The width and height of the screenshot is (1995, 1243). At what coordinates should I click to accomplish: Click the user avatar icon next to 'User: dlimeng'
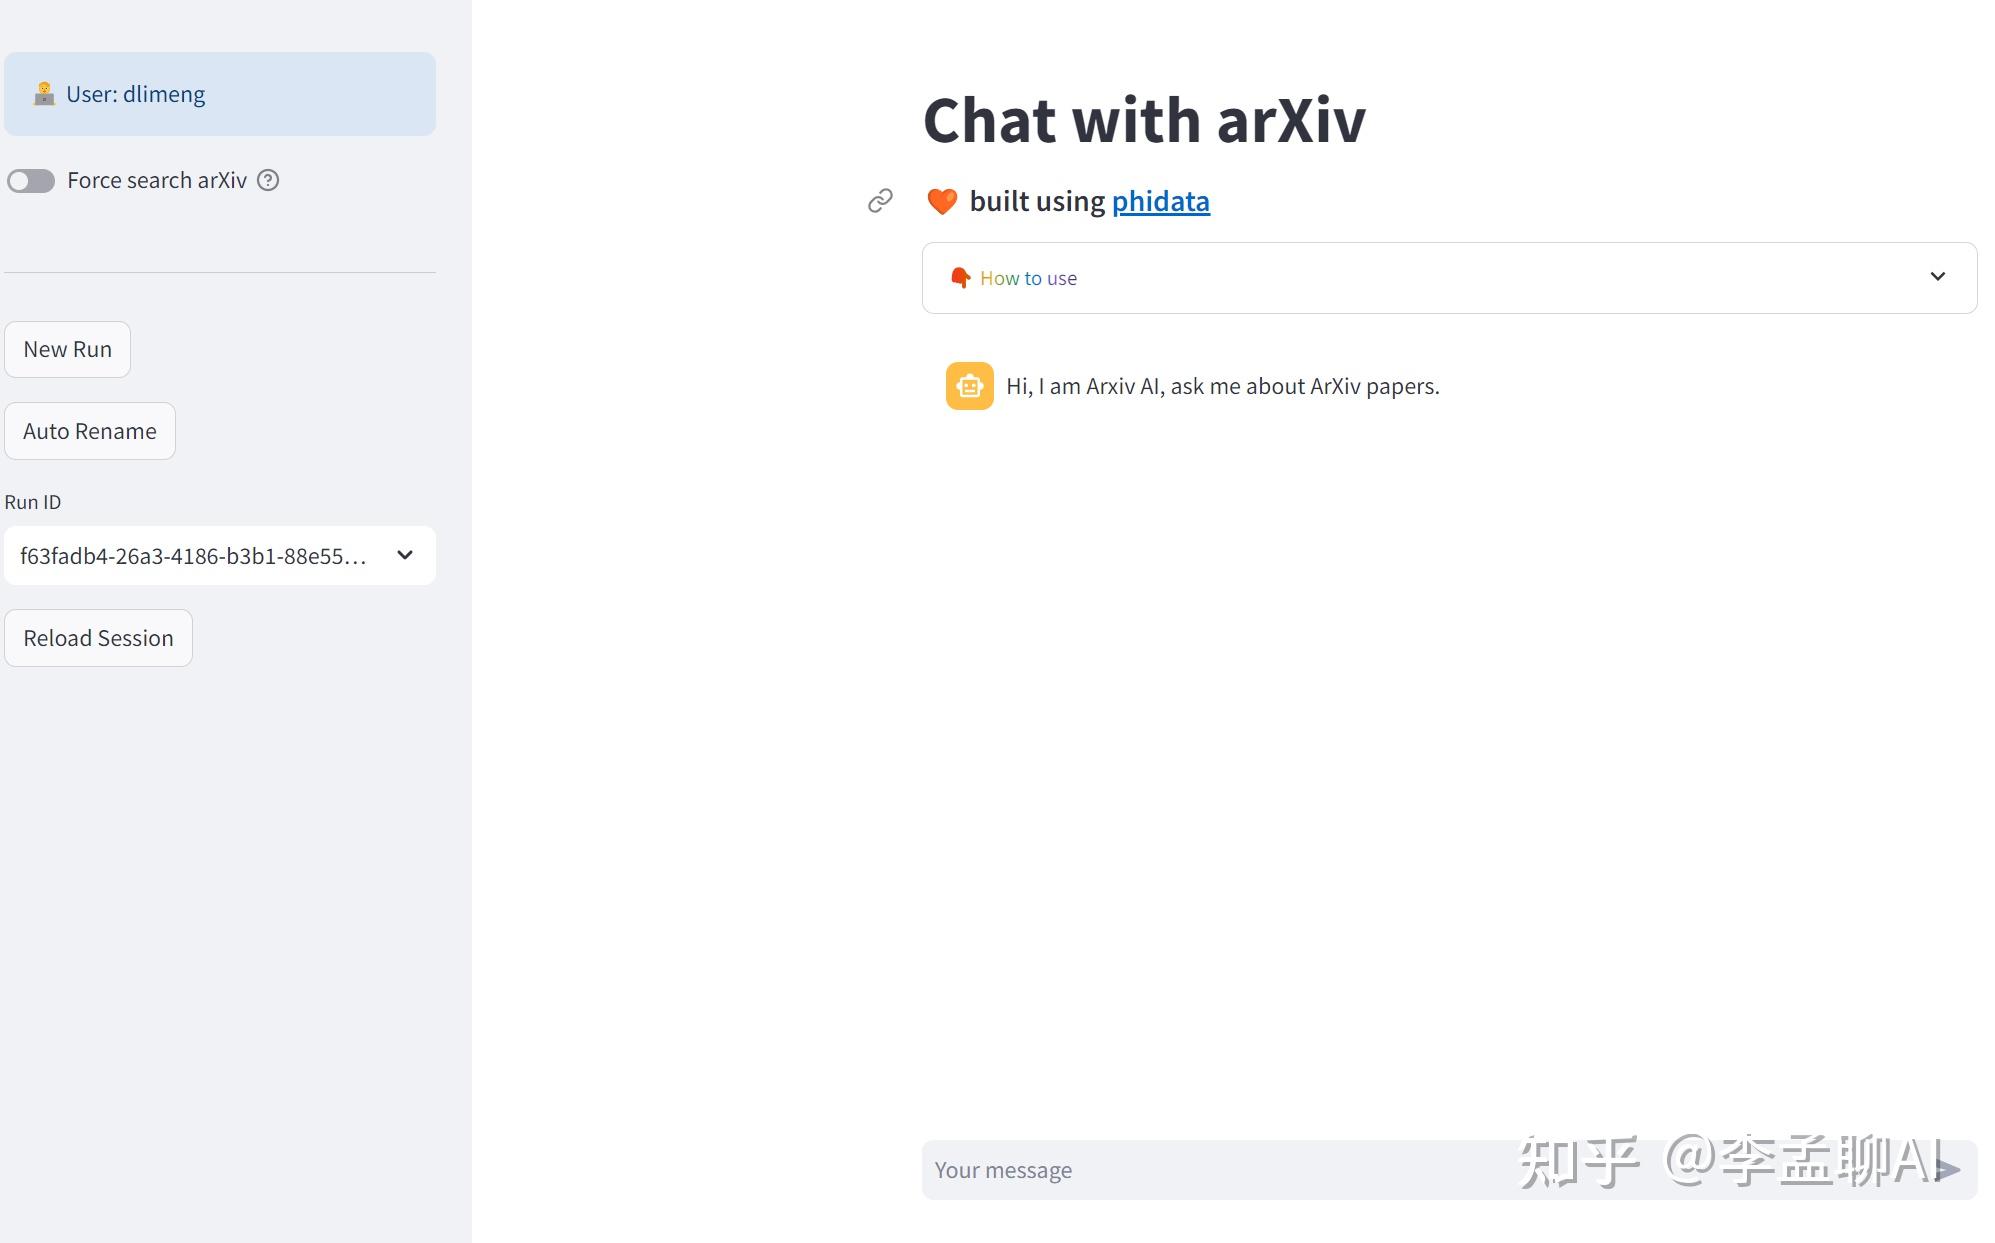pyautogui.click(x=44, y=93)
